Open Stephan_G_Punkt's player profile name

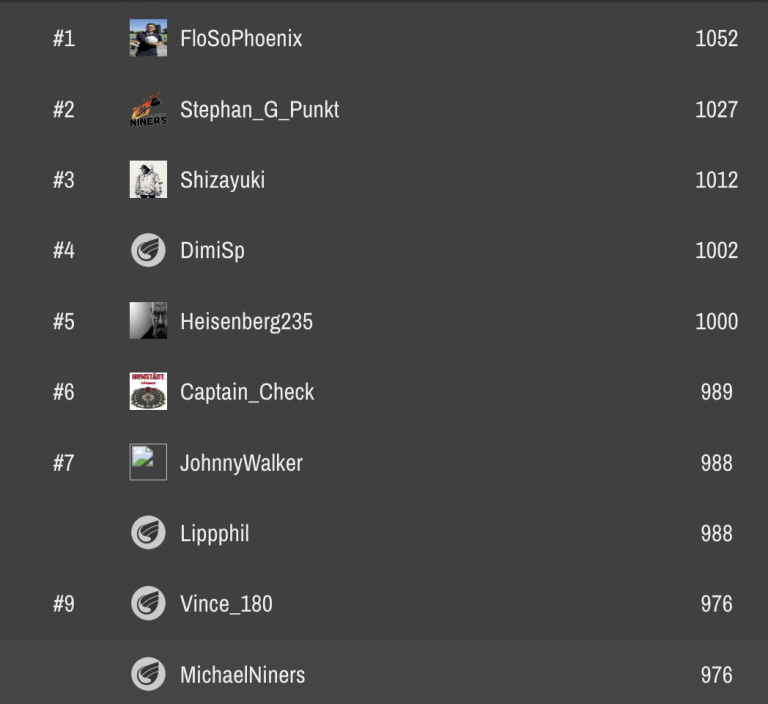point(259,110)
